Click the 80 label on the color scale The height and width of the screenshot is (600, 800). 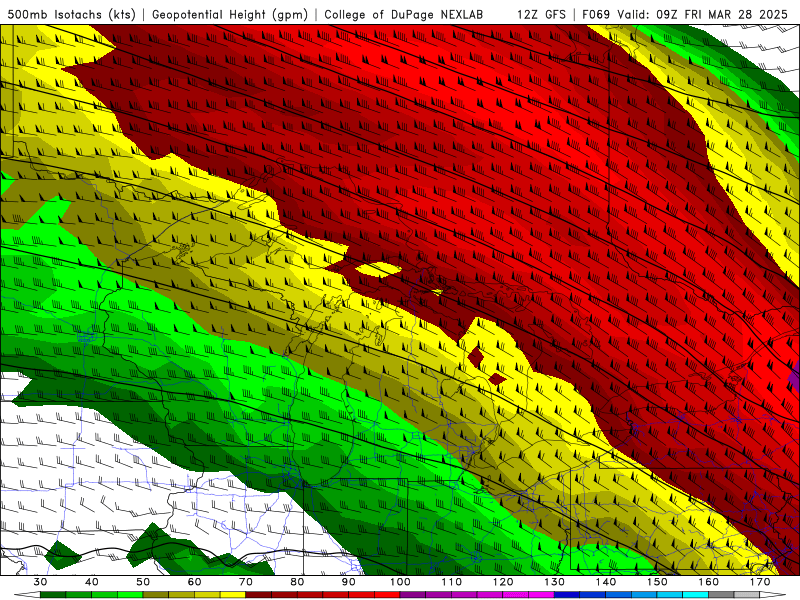[x=297, y=582]
